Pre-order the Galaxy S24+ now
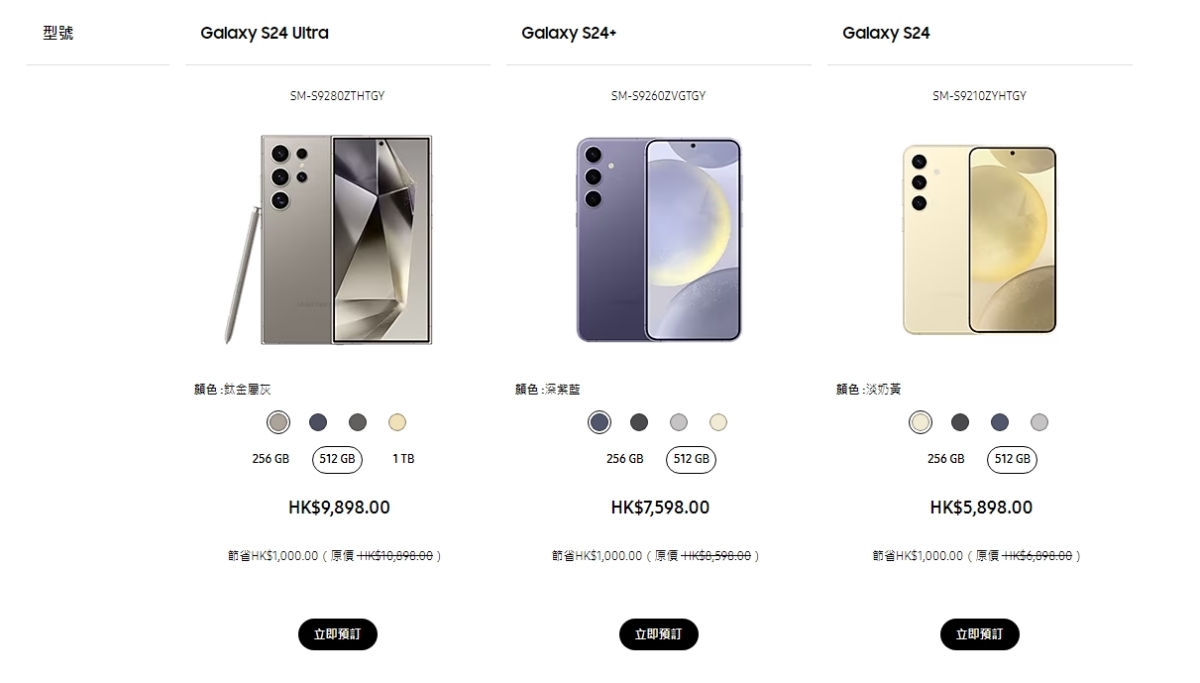Viewport: 1200px width, 683px height. click(x=659, y=634)
